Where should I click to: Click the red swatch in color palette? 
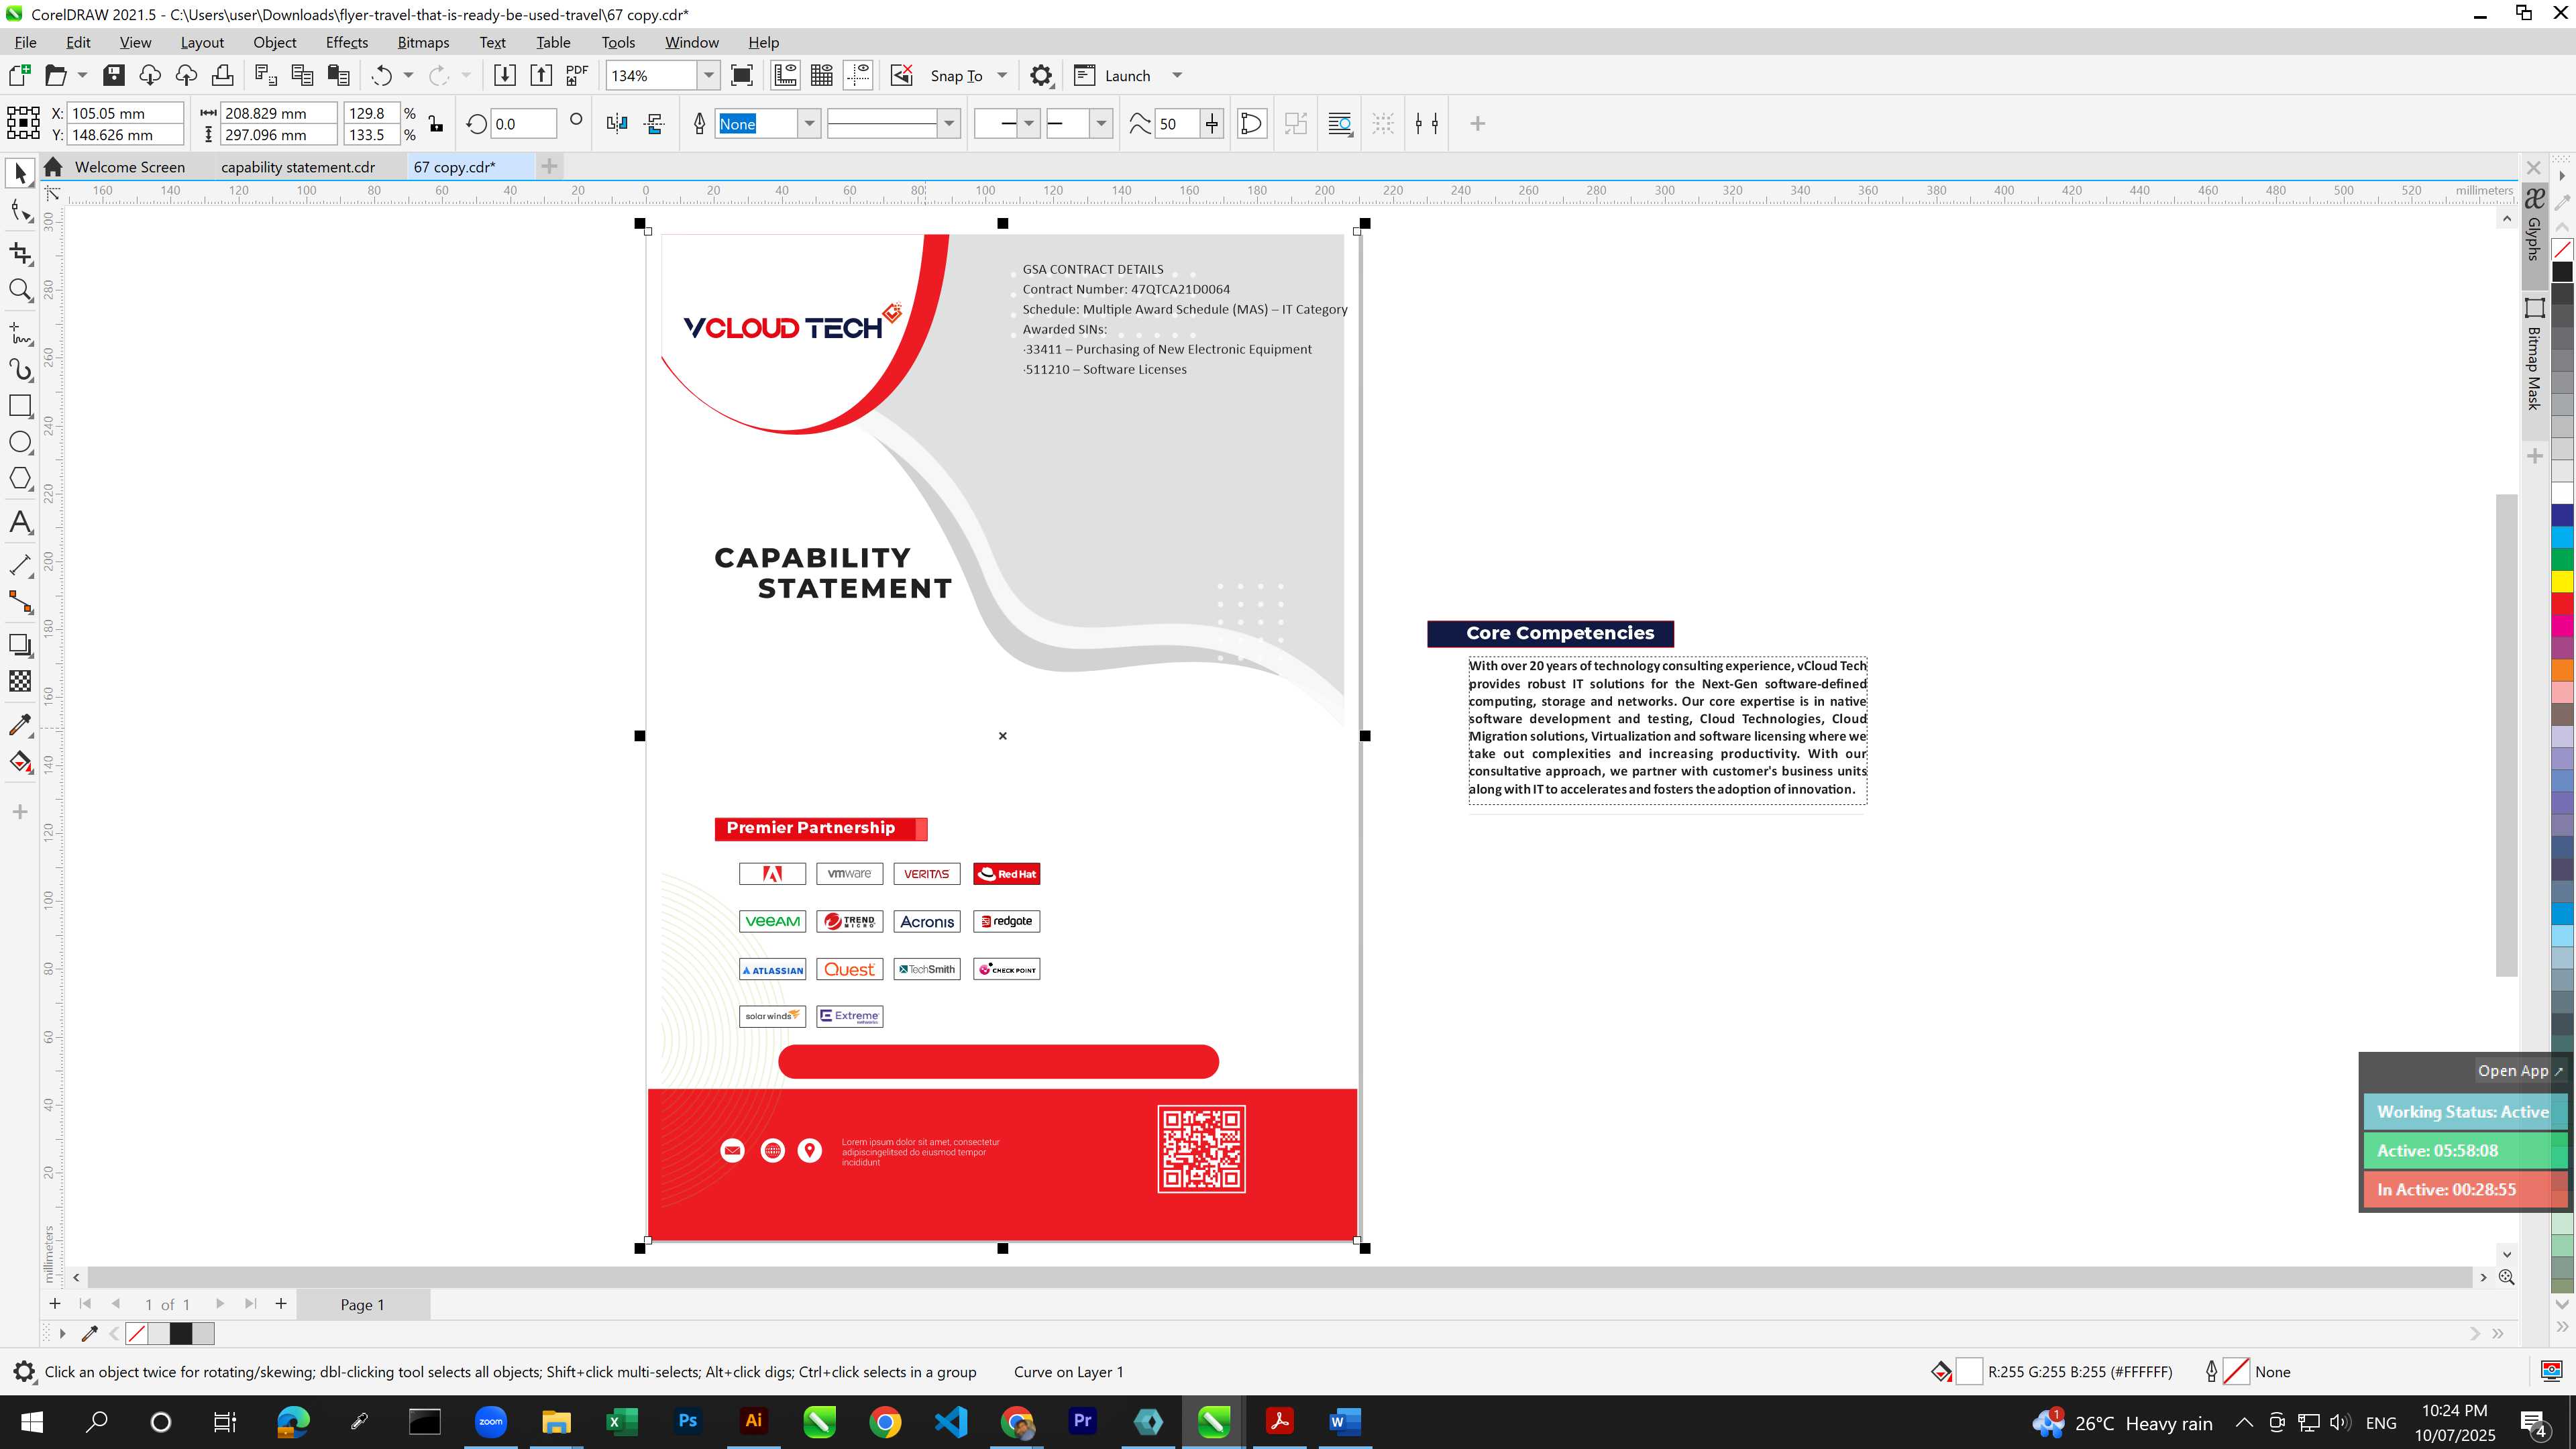click(x=2563, y=604)
